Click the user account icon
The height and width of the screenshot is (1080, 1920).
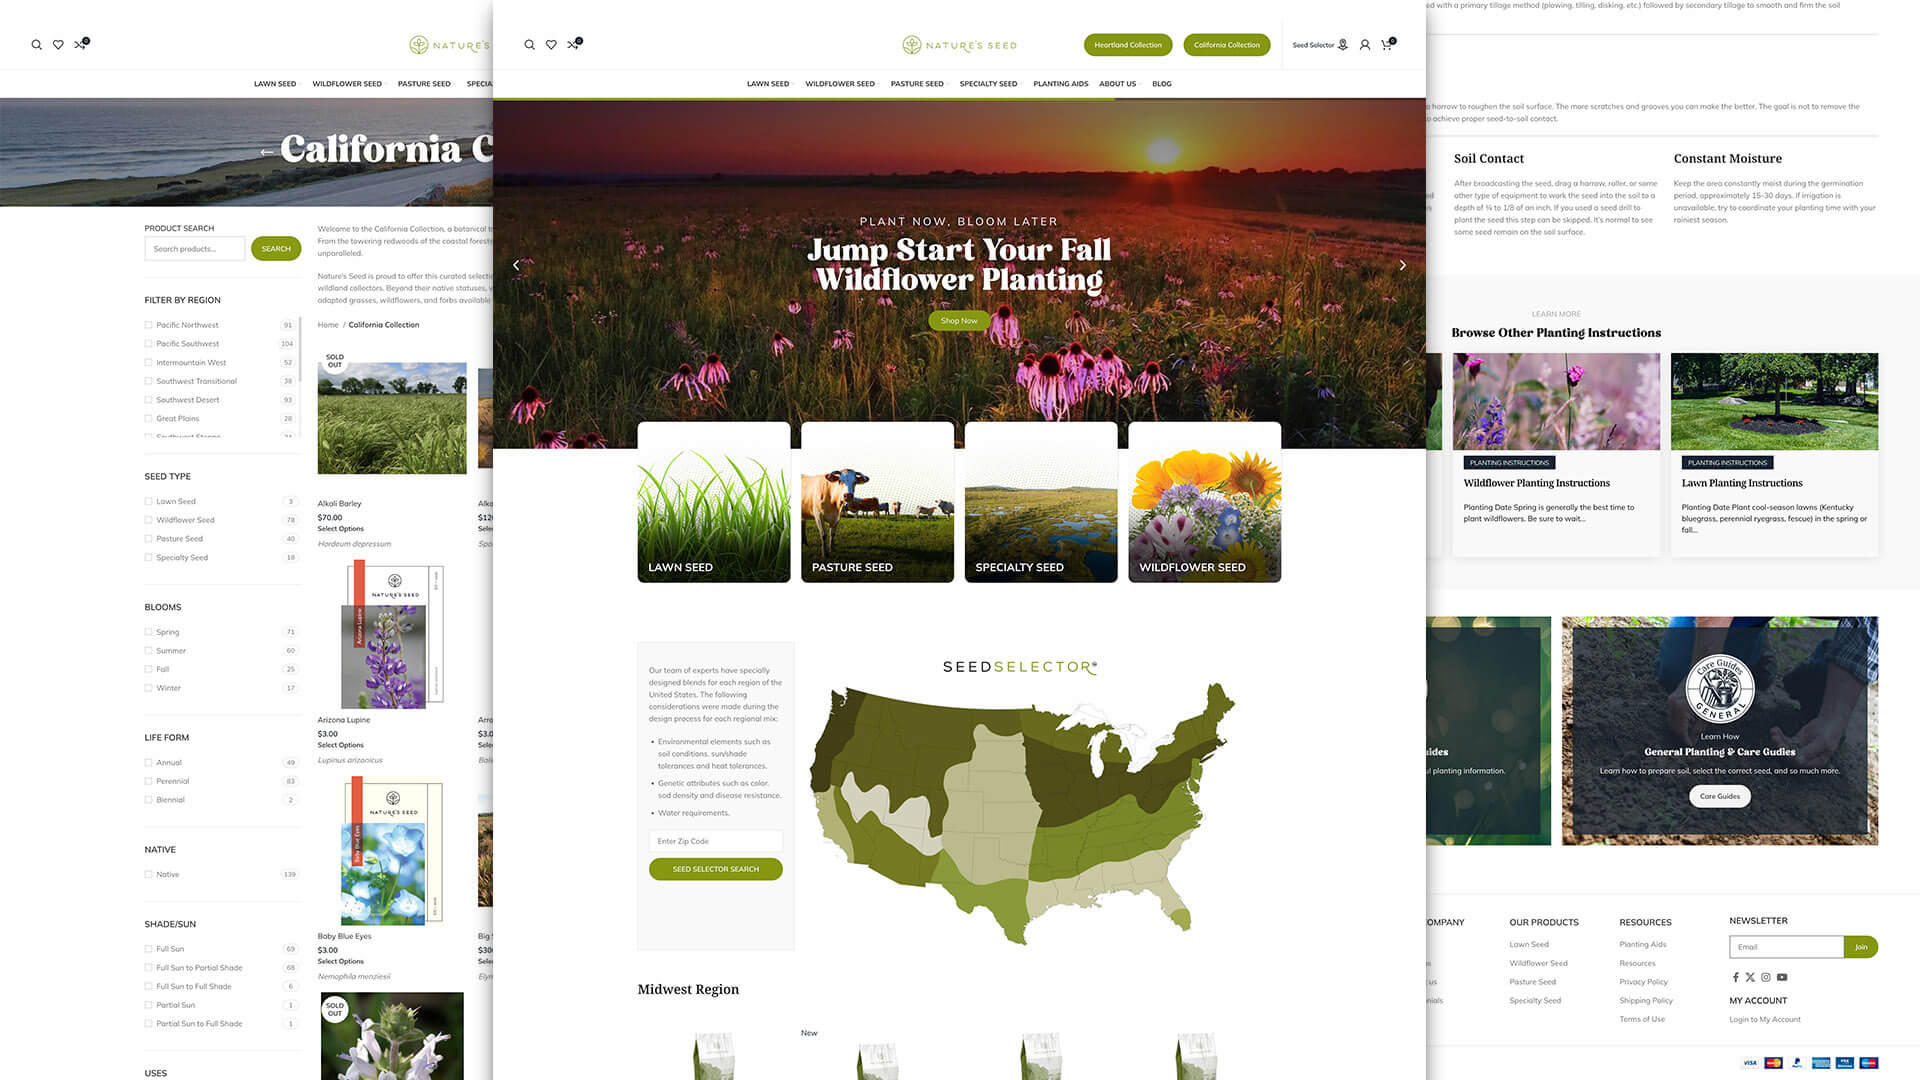point(1364,45)
